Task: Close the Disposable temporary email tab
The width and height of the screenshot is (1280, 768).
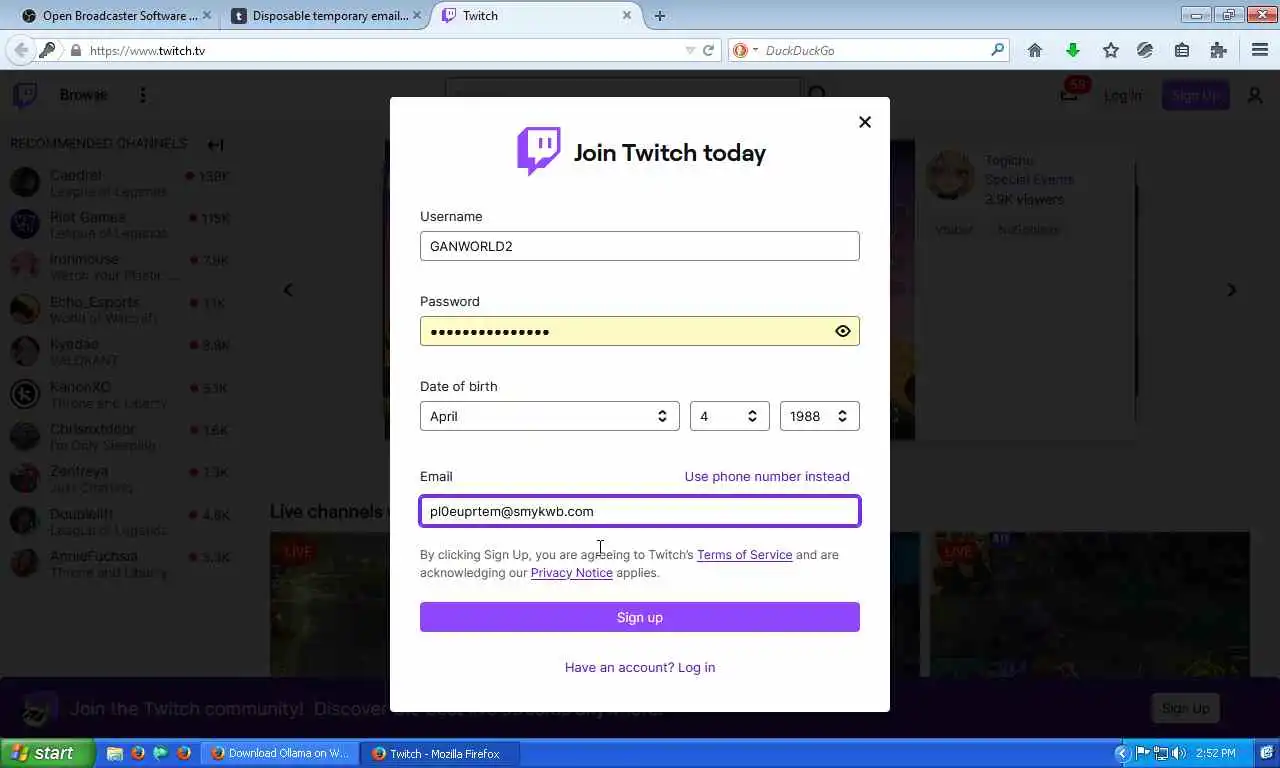Action: 417,15
